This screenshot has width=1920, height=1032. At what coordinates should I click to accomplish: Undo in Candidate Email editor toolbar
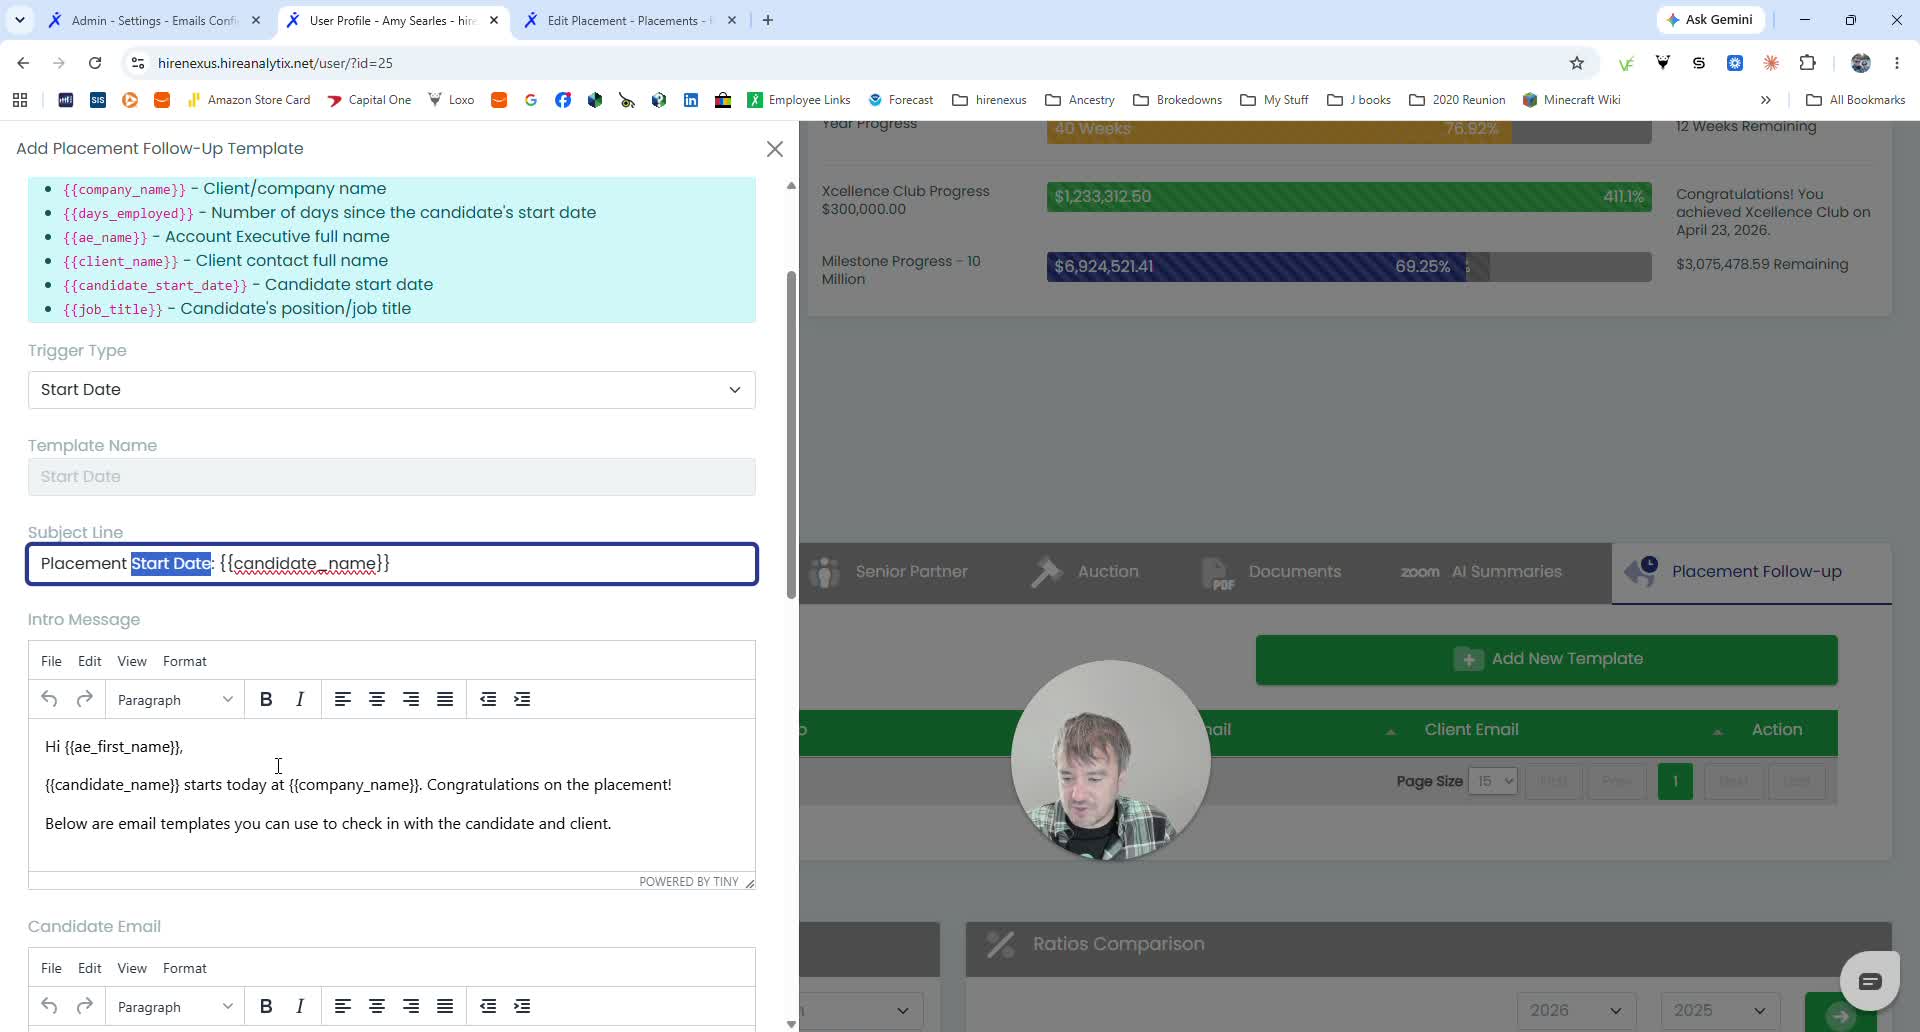49,1006
